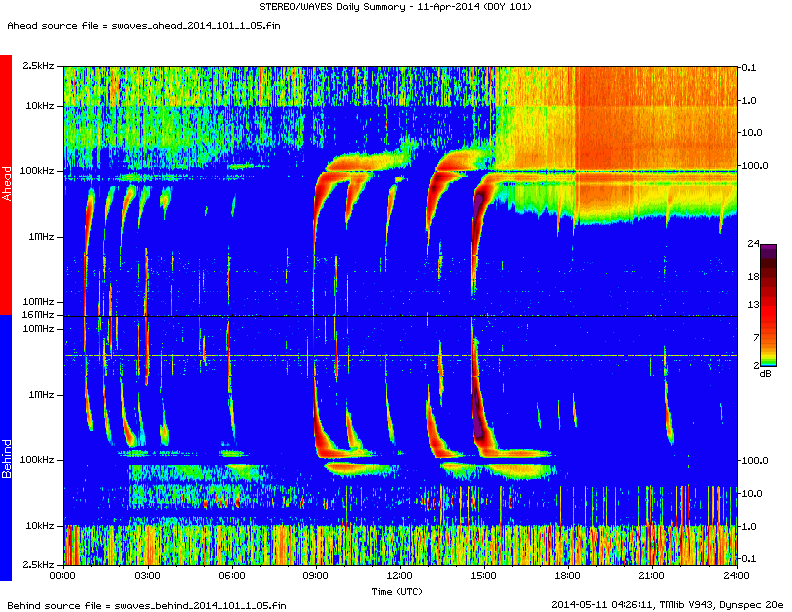
Task: Click the 15:00 time tick label
Action: 483,575
